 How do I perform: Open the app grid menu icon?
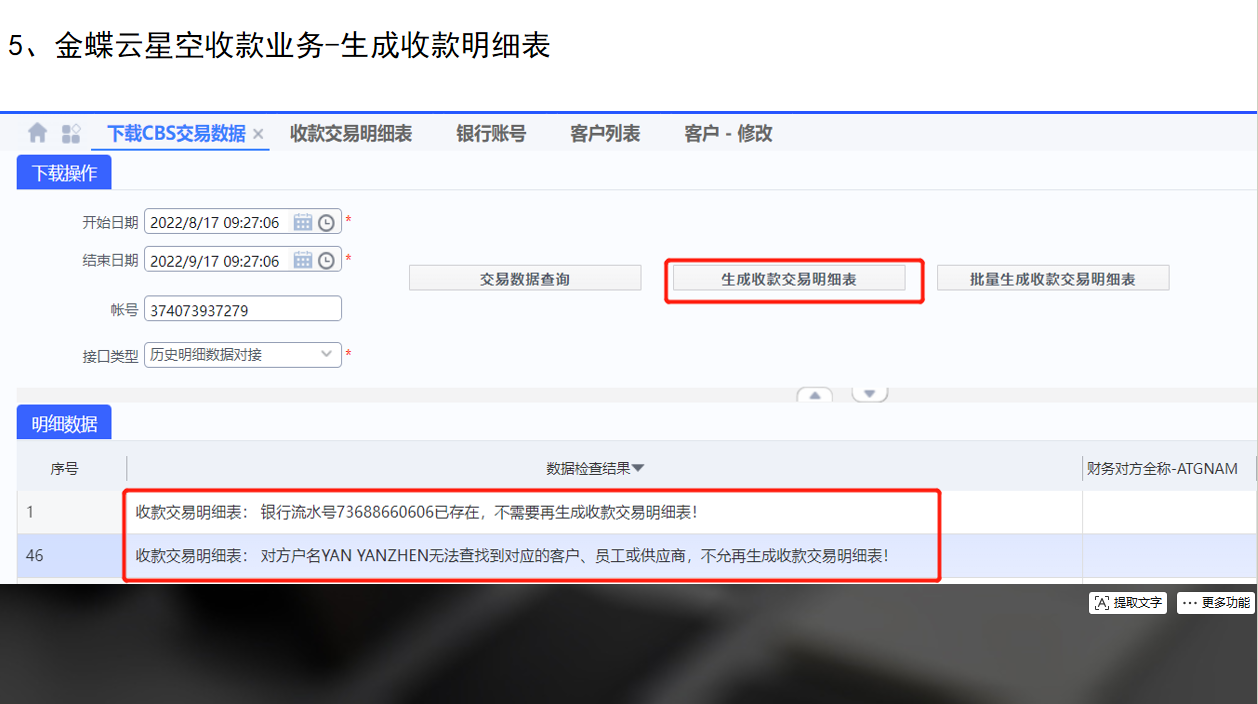(71, 133)
